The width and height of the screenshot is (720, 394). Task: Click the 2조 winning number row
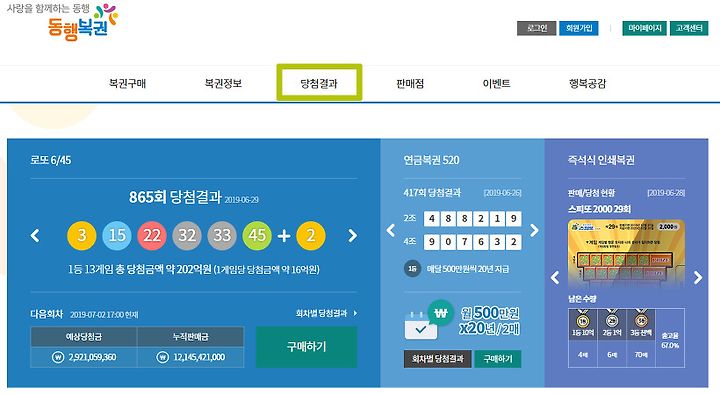click(462, 219)
